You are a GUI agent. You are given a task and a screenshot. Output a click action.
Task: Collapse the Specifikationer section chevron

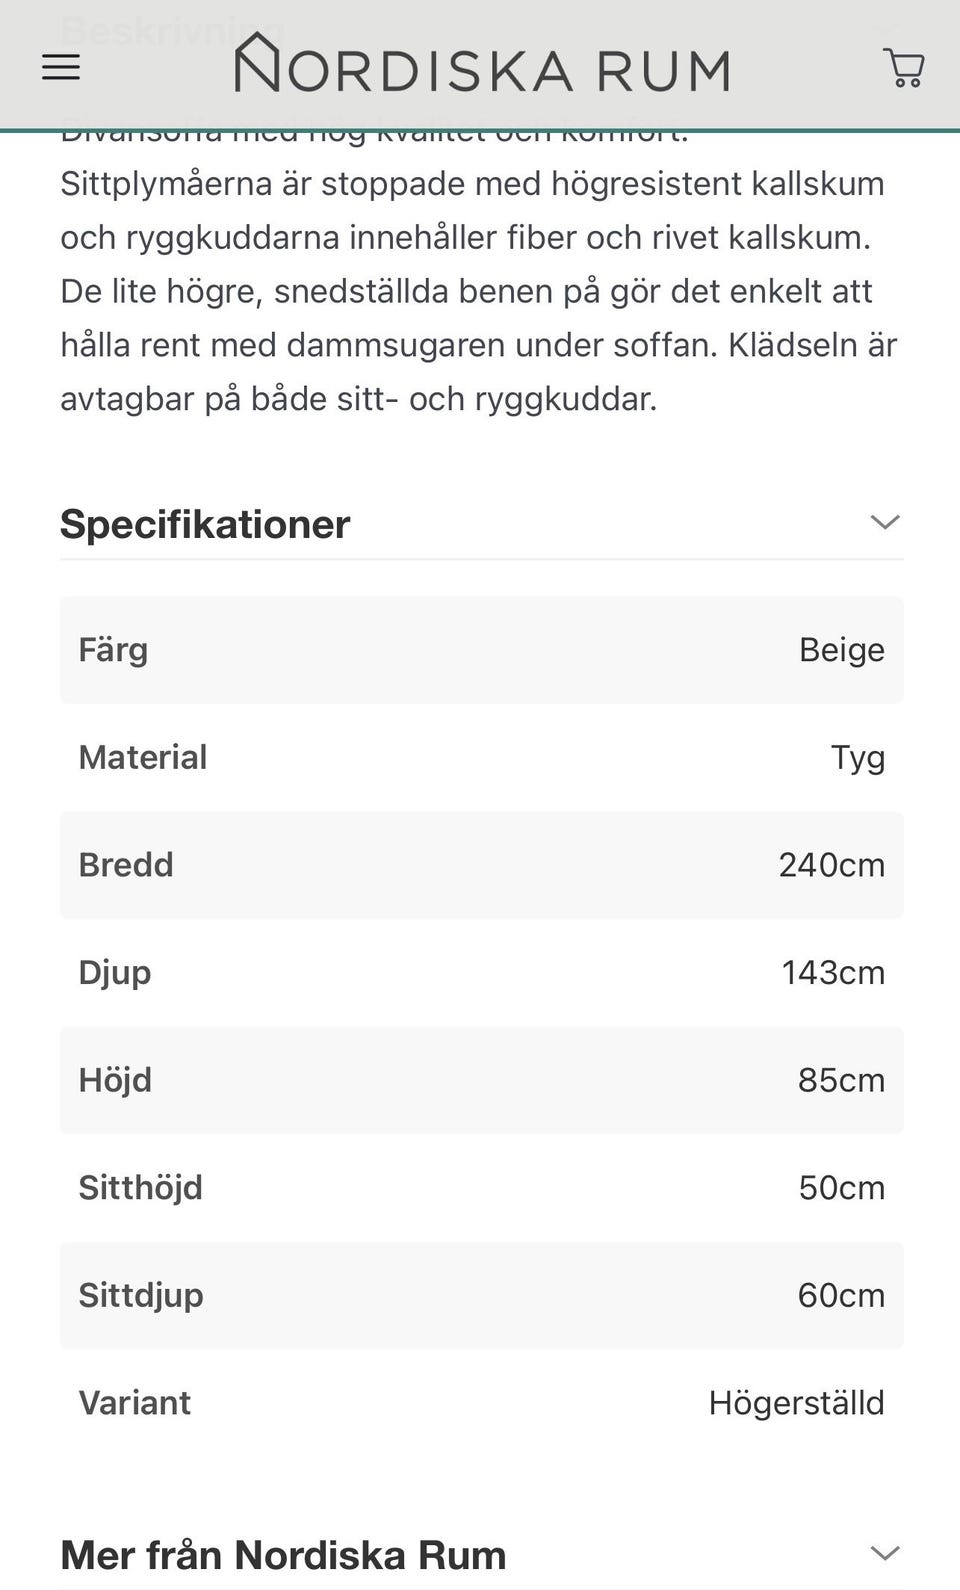[885, 522]
